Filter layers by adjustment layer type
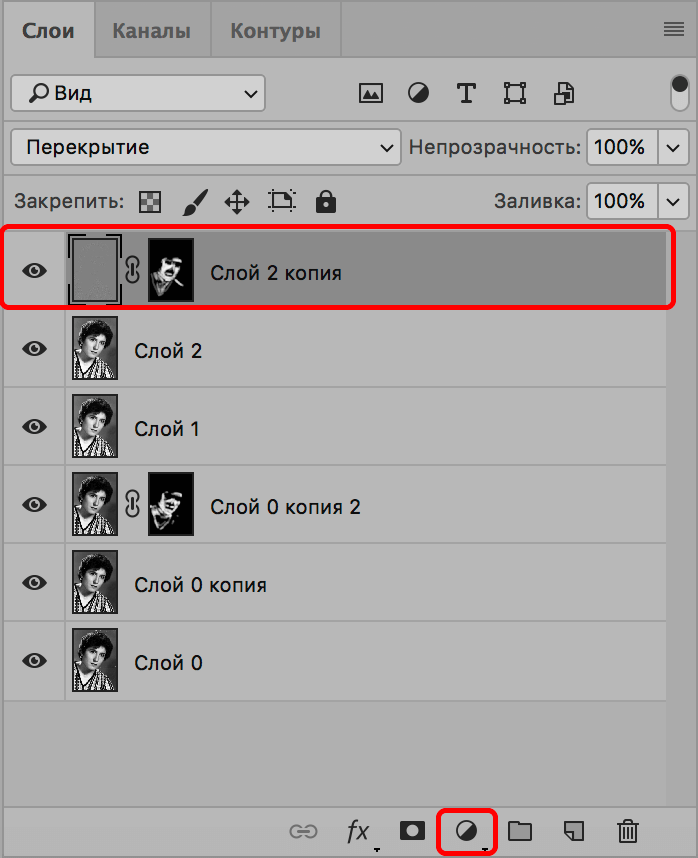Screen dimensions: 698x858 [418, 94]
